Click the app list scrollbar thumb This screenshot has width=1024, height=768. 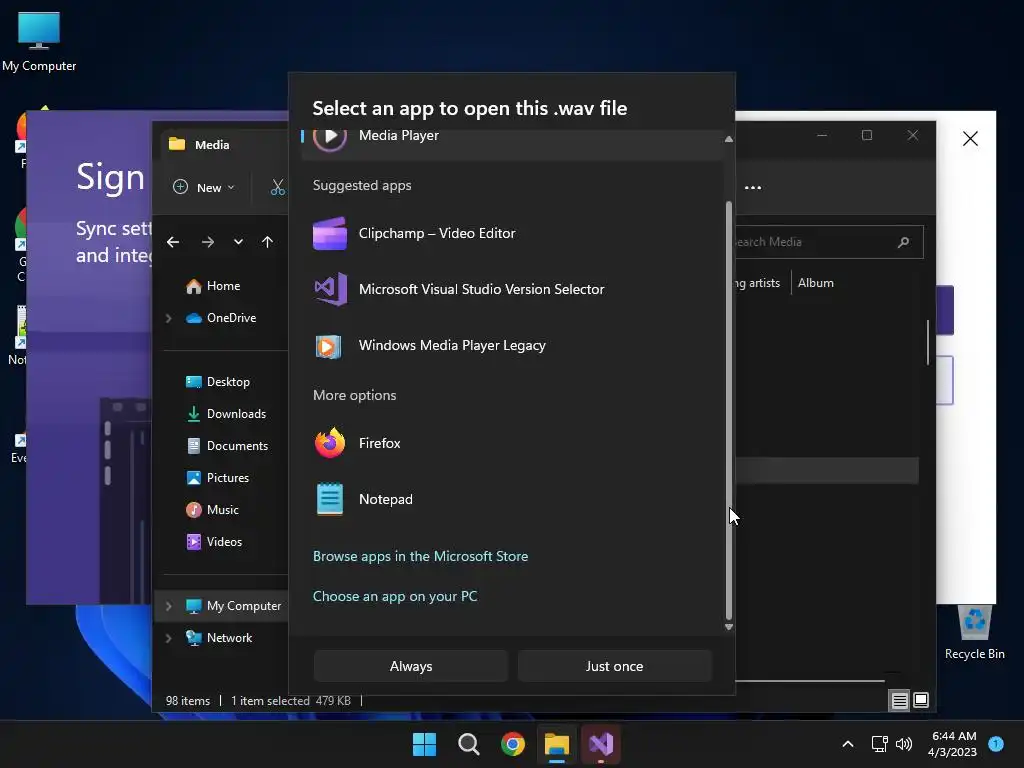point(729,410)
